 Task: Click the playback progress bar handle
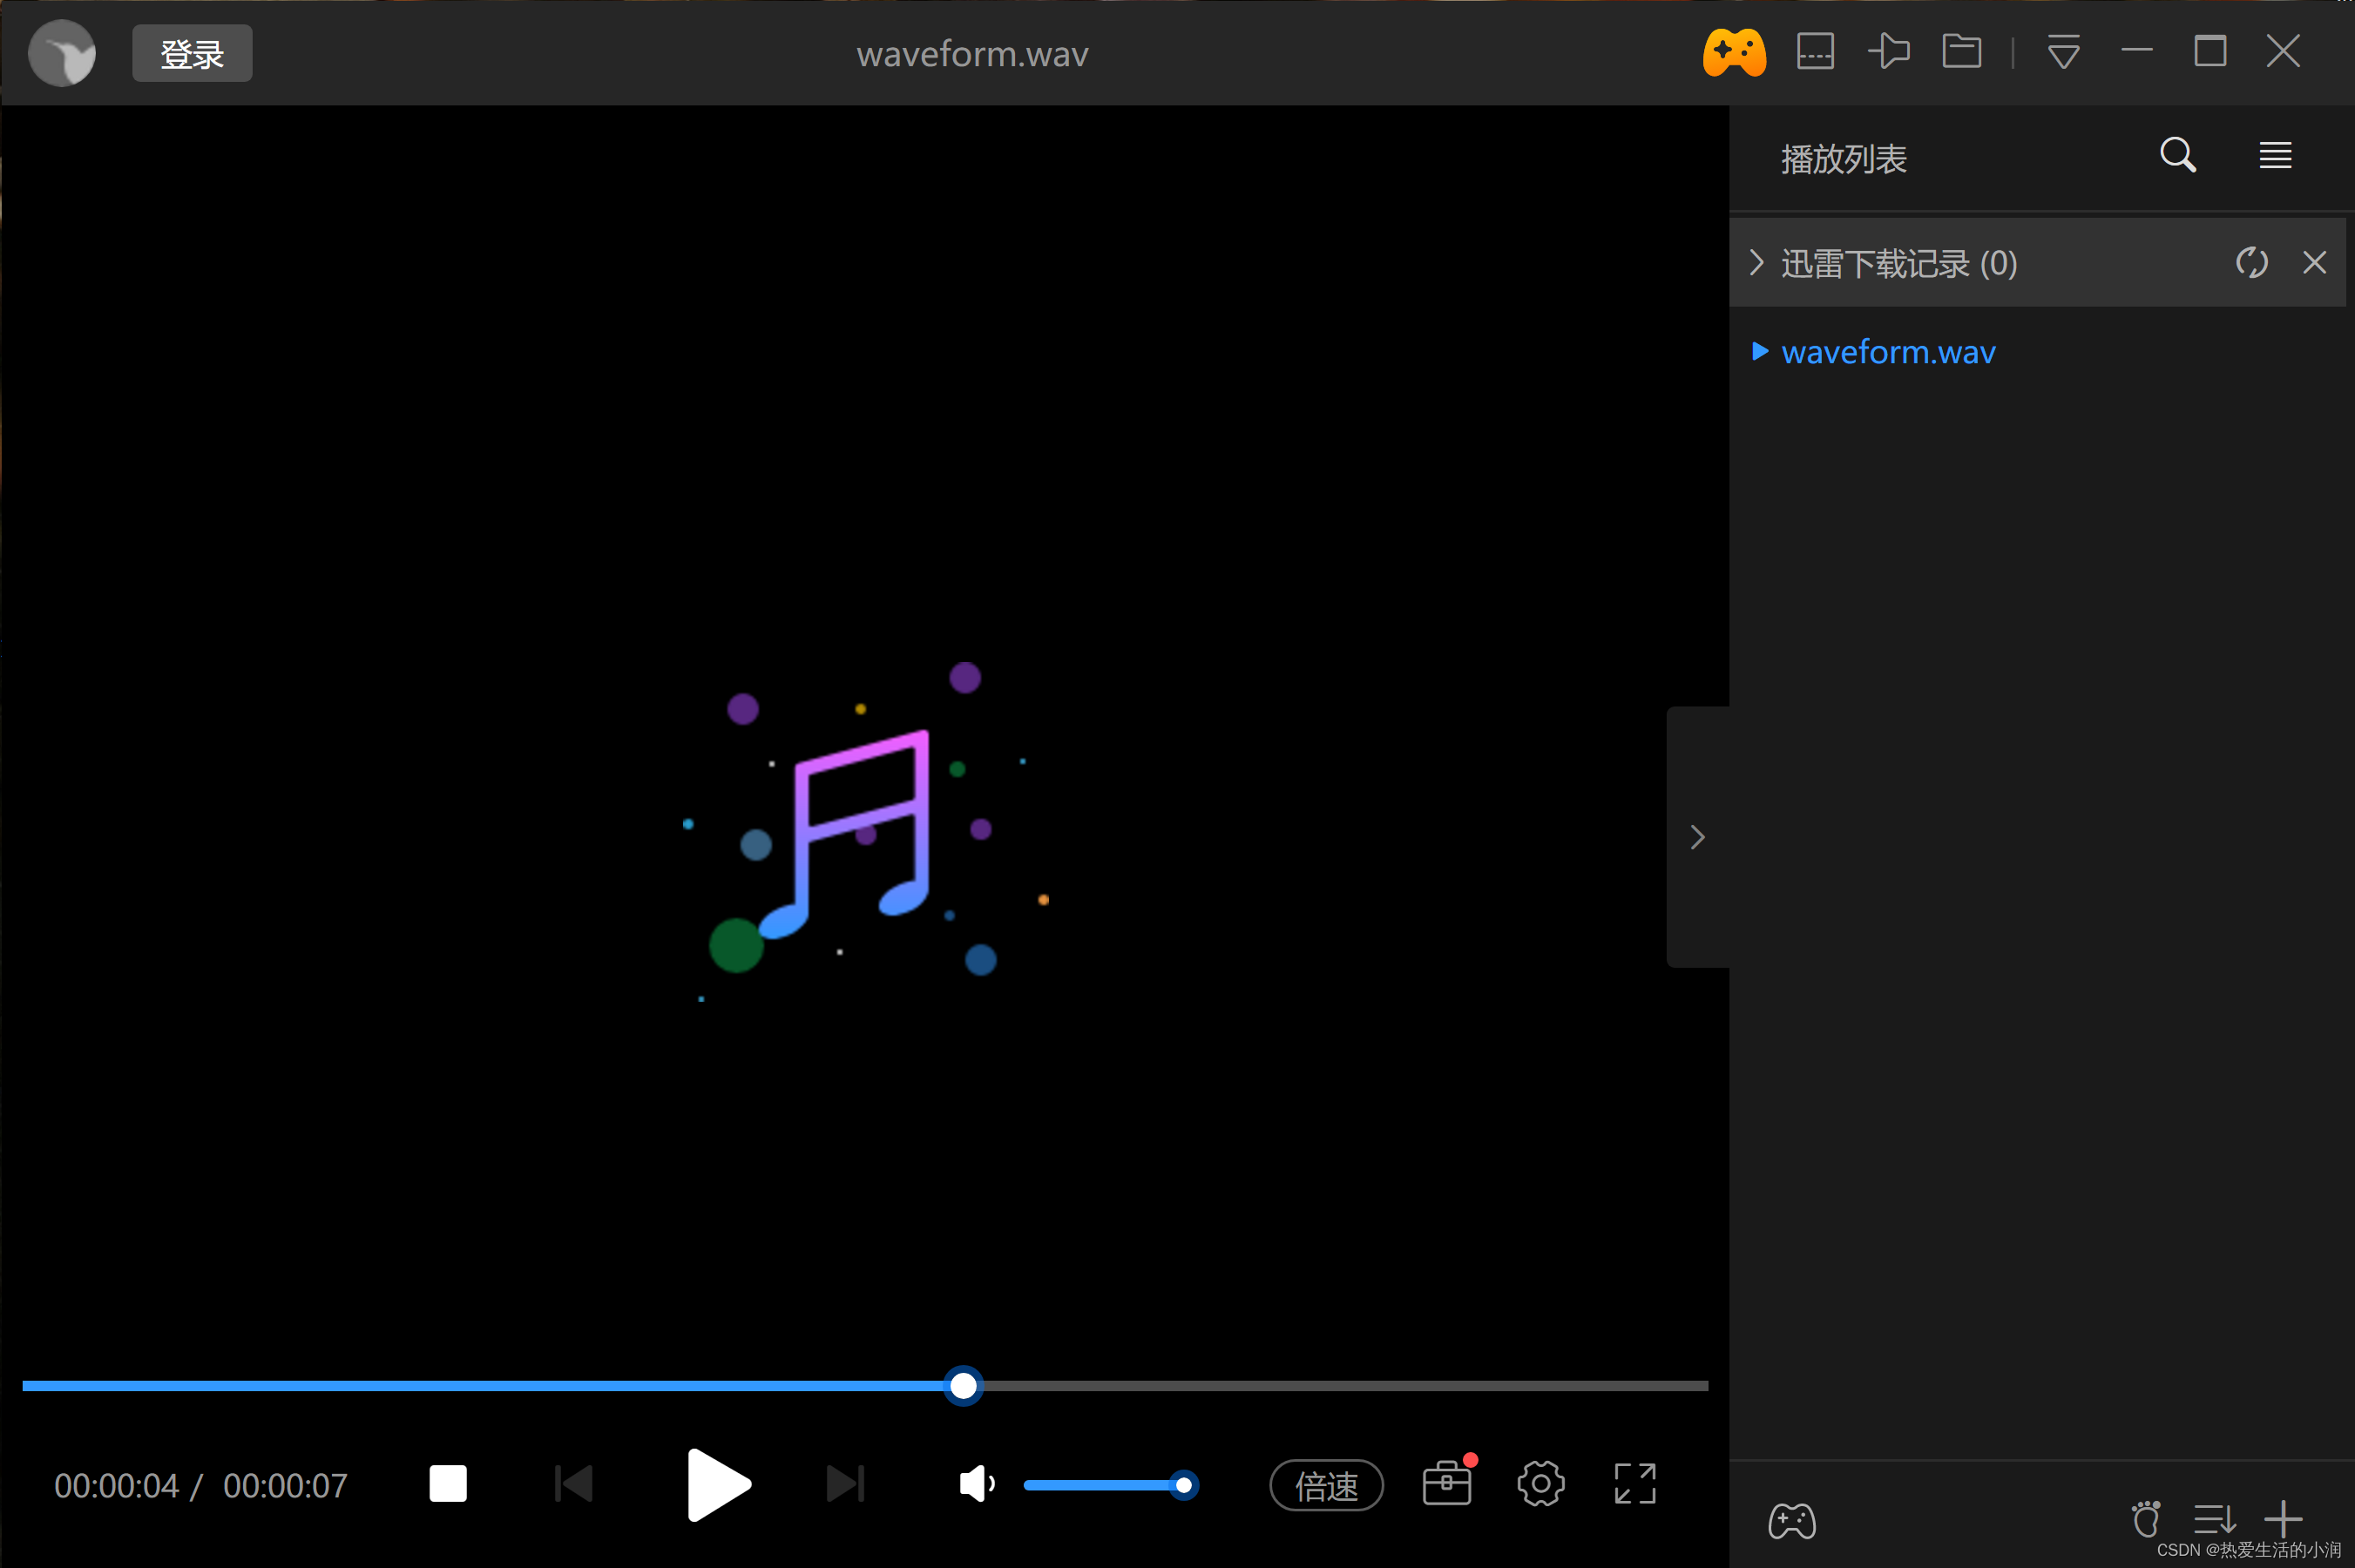(x=963, y=1386)
